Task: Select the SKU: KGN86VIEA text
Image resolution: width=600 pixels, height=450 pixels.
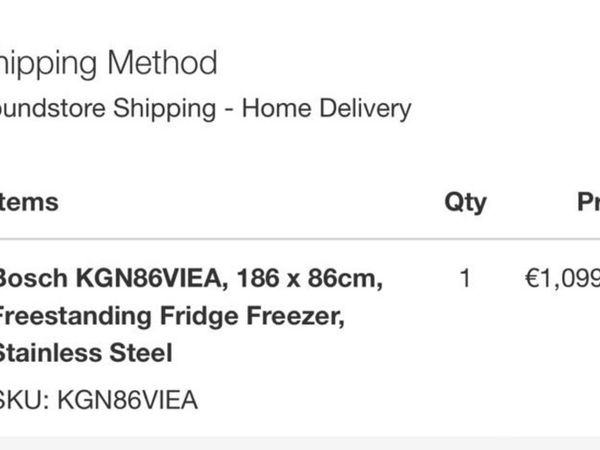Action: pyautogui.click(x=99, y=400)
